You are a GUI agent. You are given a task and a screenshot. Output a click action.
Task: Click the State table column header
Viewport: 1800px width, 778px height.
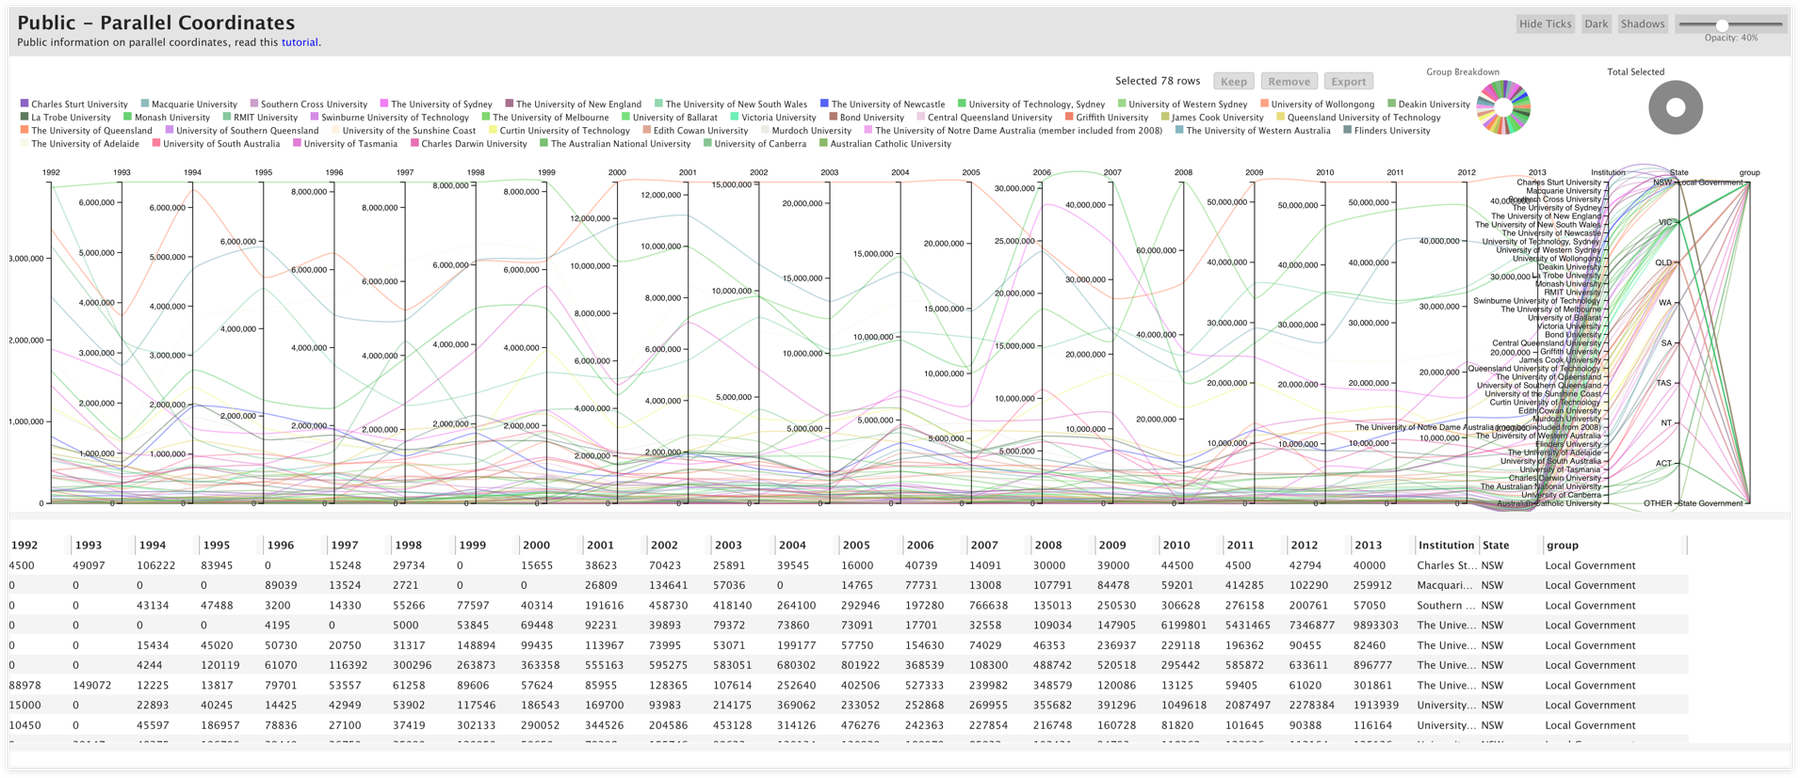tap(1496, 545)
